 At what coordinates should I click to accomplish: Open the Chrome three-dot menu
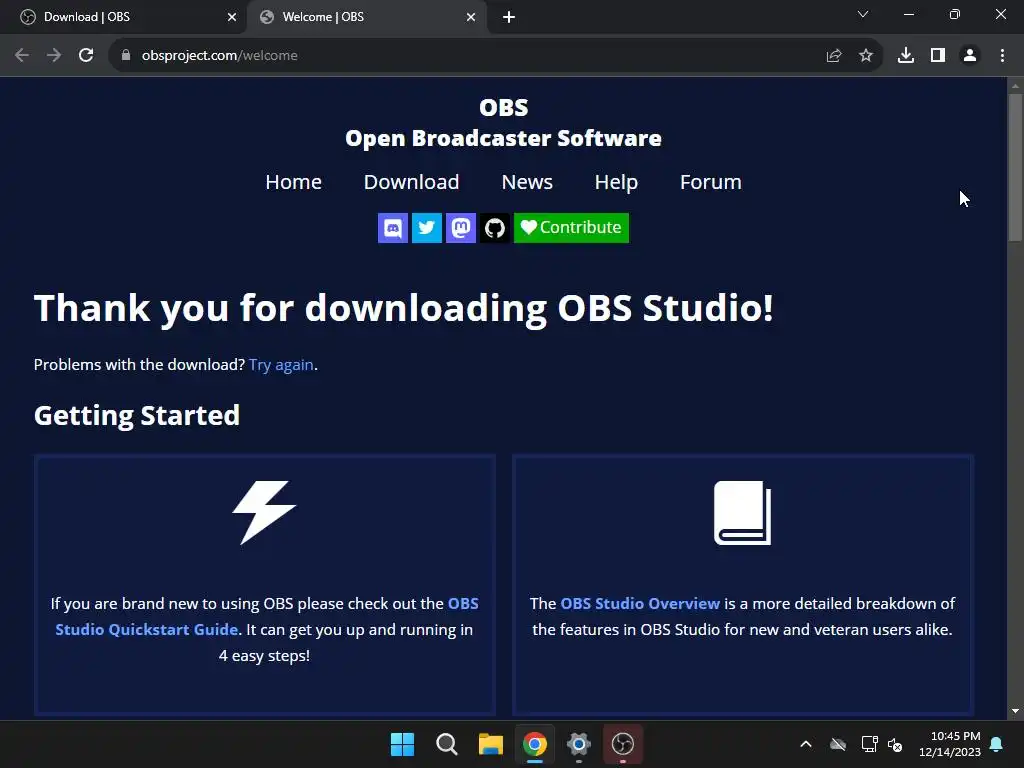click(x=1002, y=56)
